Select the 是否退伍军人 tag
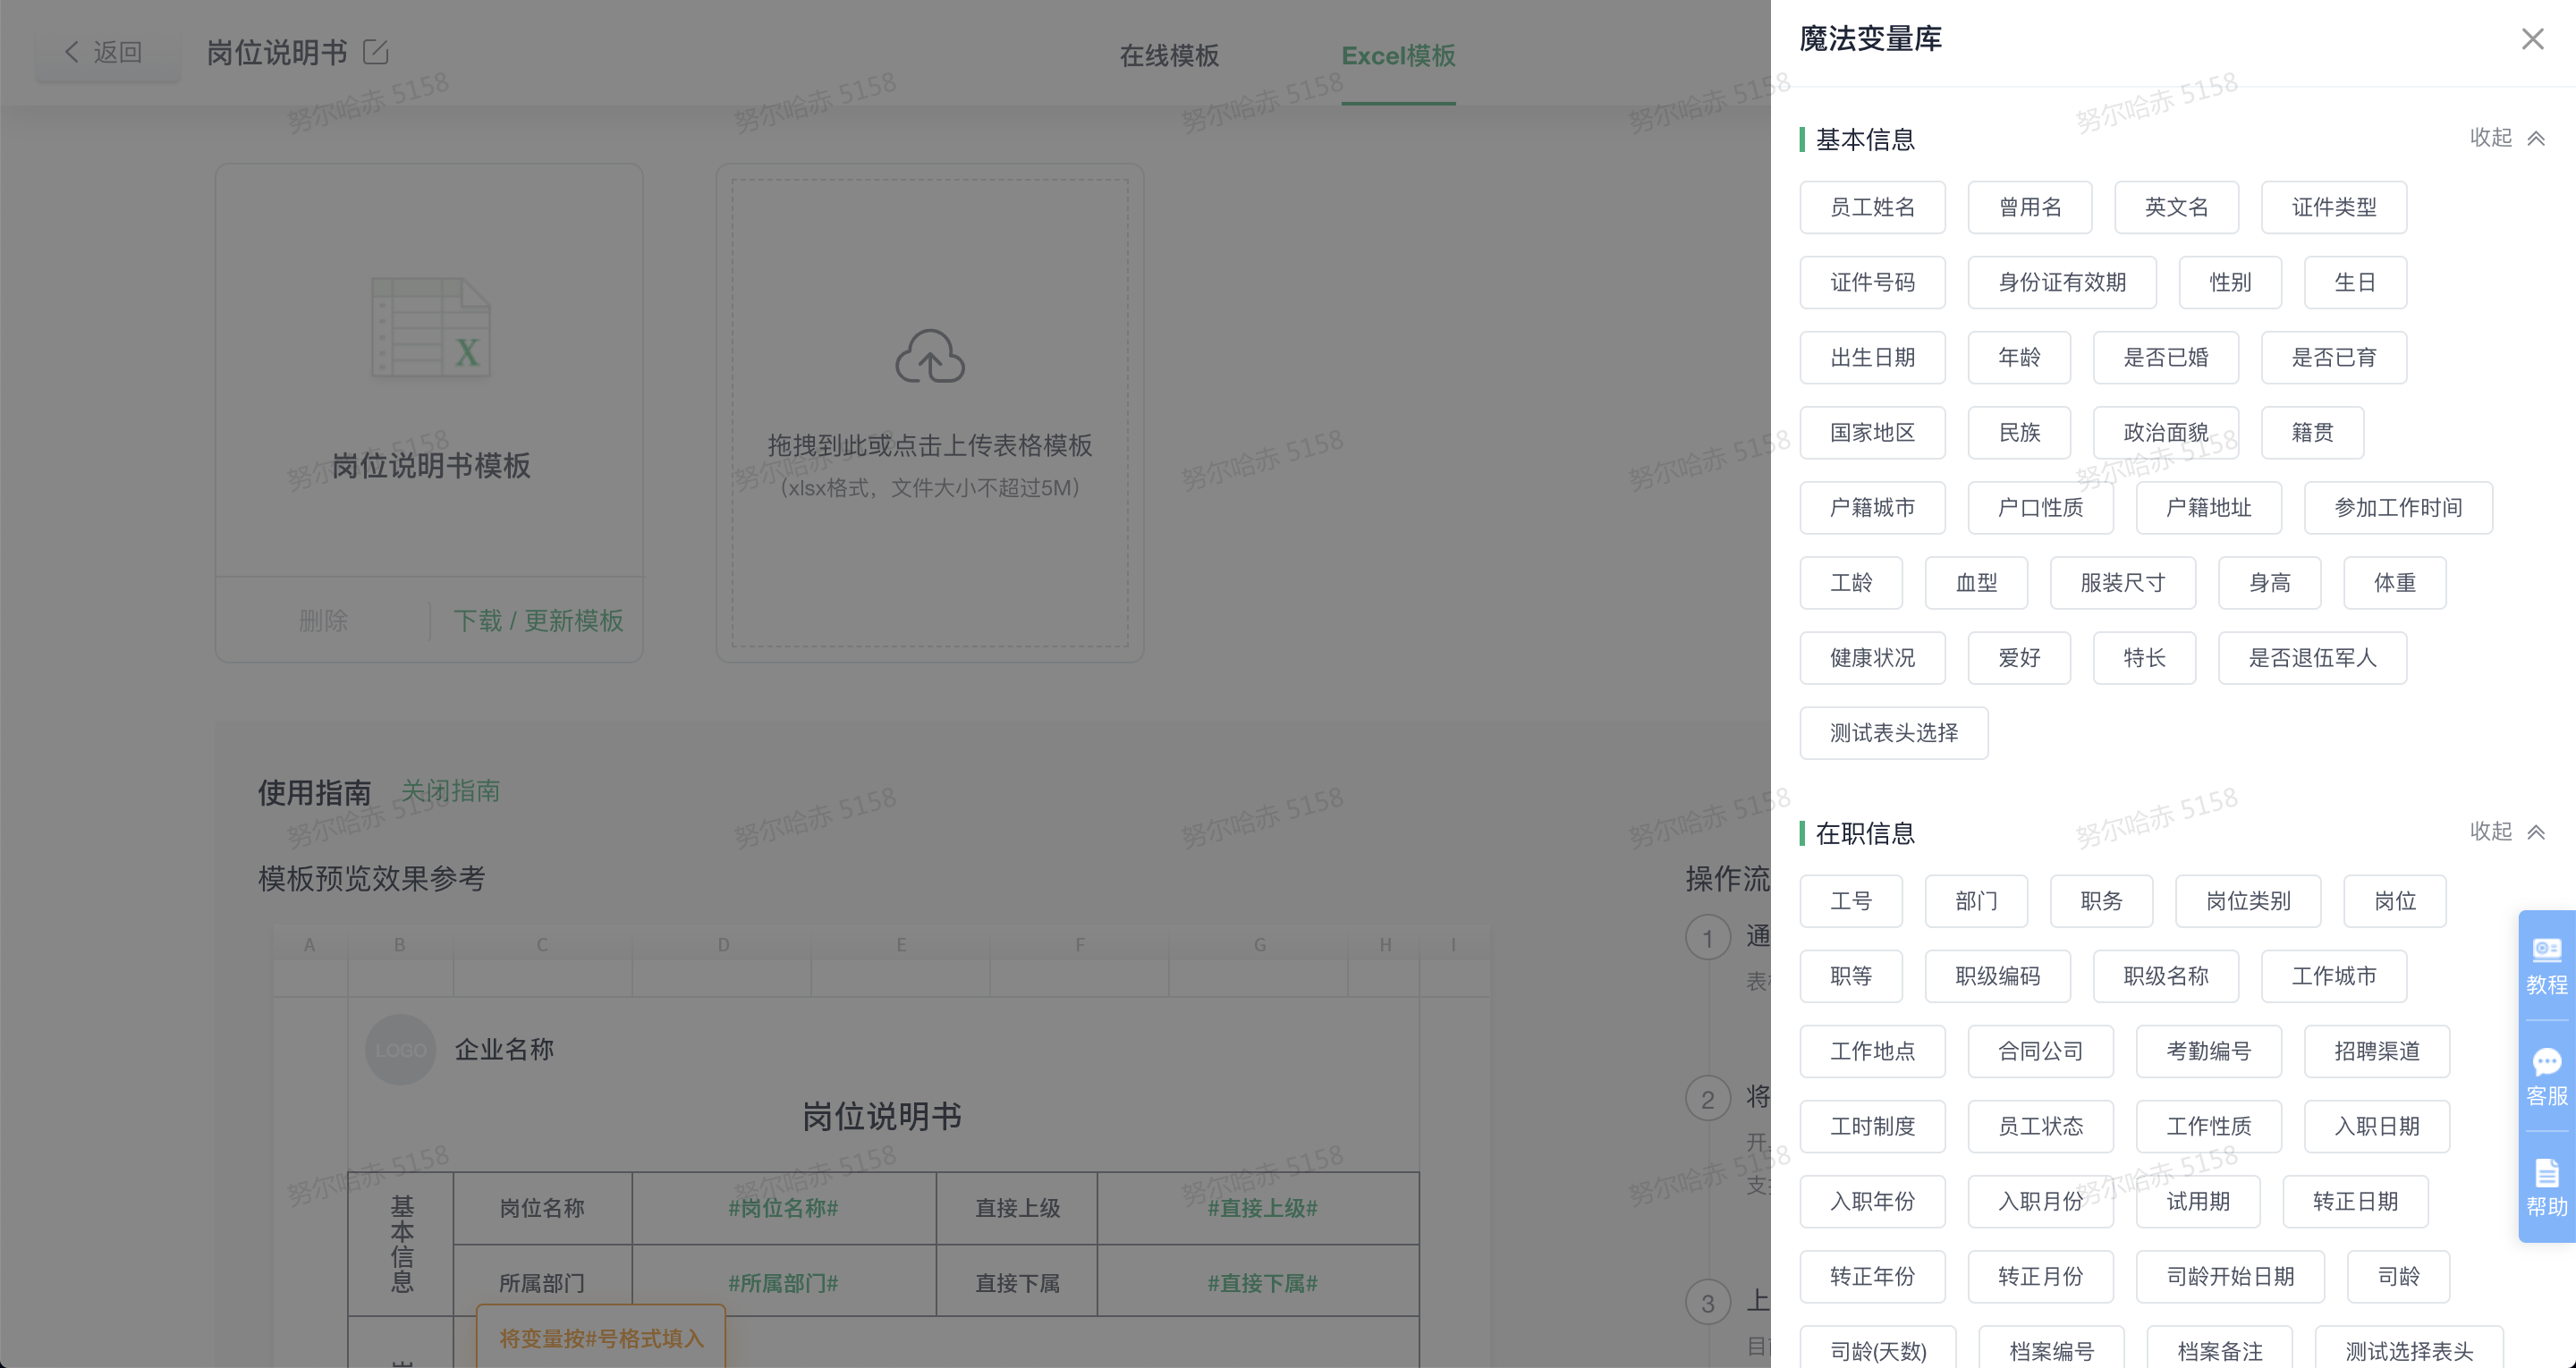2576x1368 pixels. [2312, 657]
